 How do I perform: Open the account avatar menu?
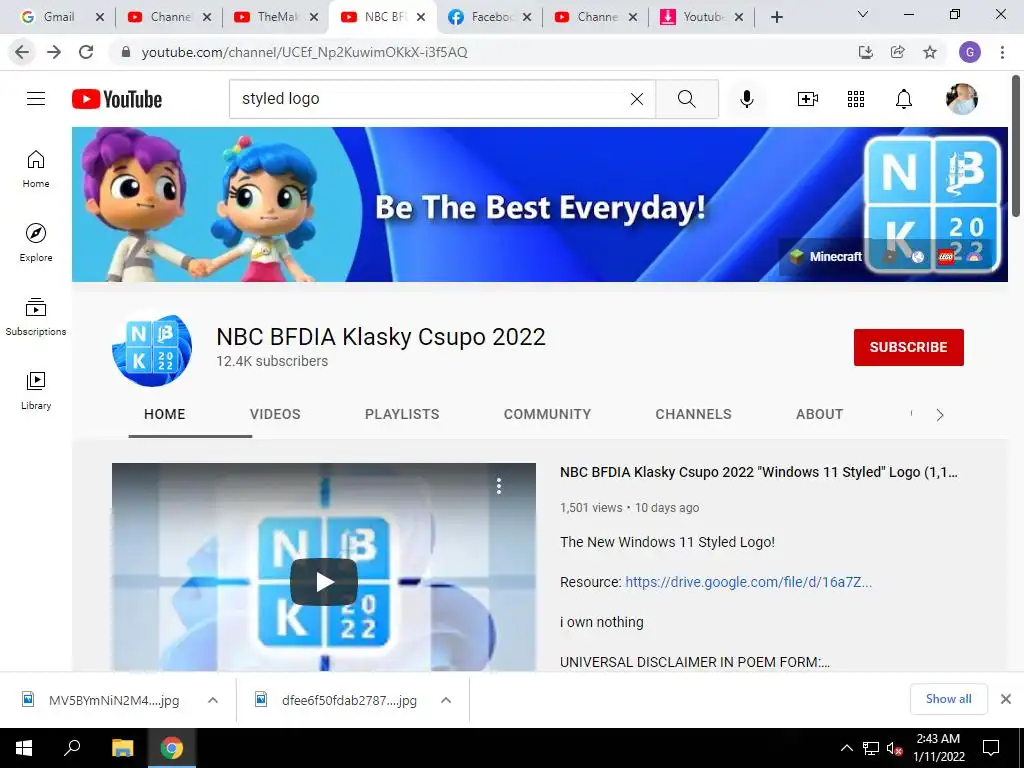click(961, 99)
